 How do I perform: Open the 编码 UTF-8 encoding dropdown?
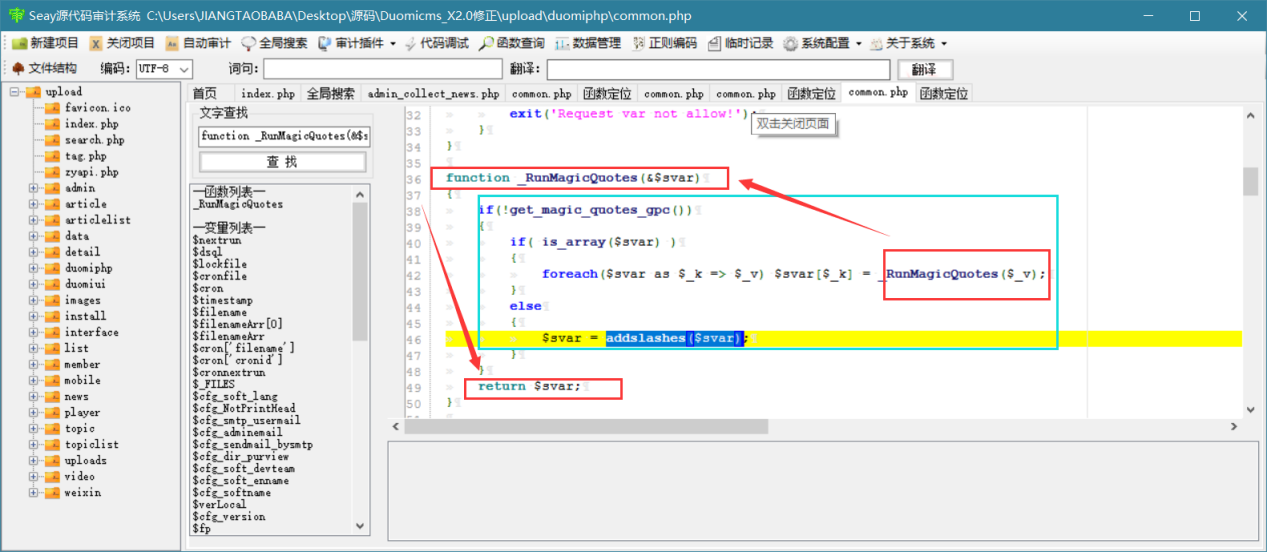pos(165,69)
